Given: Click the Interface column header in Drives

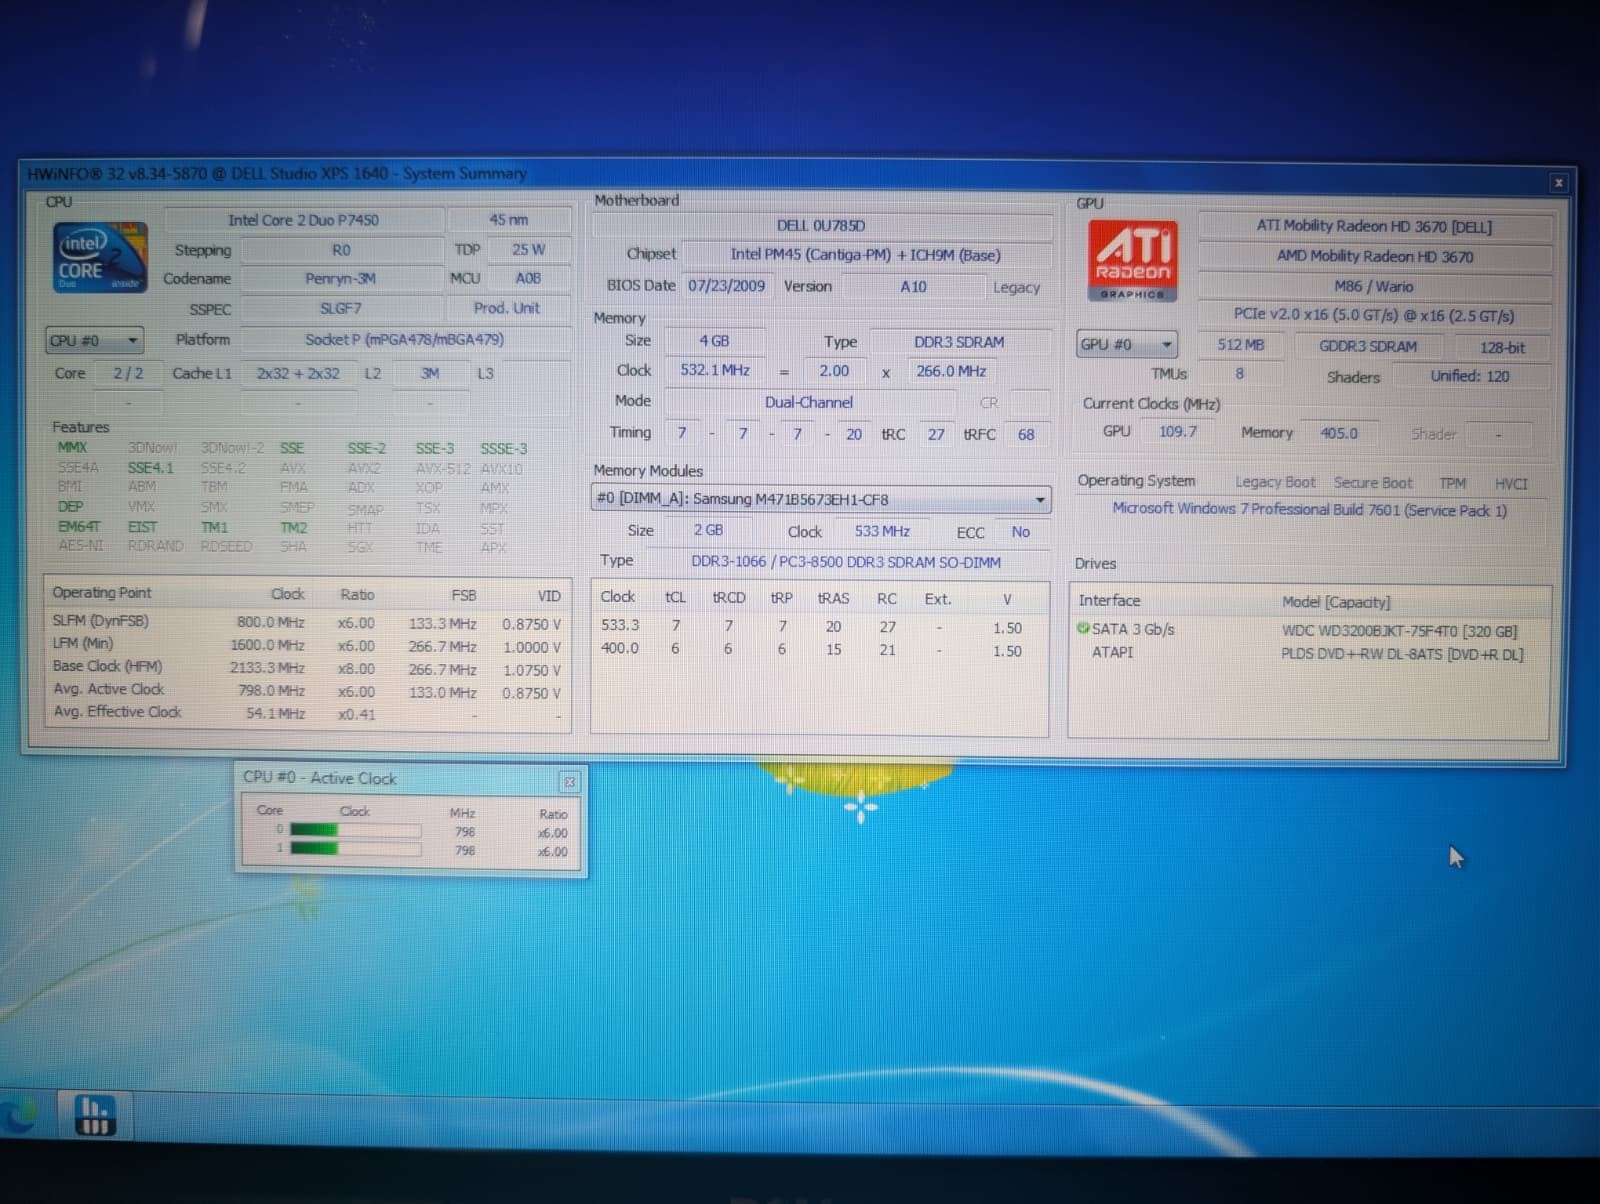Looking at the screenshot, I should (1109, 600).
